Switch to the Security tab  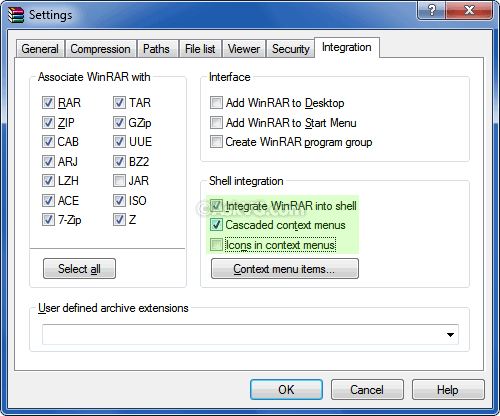[x=290, y=49]
